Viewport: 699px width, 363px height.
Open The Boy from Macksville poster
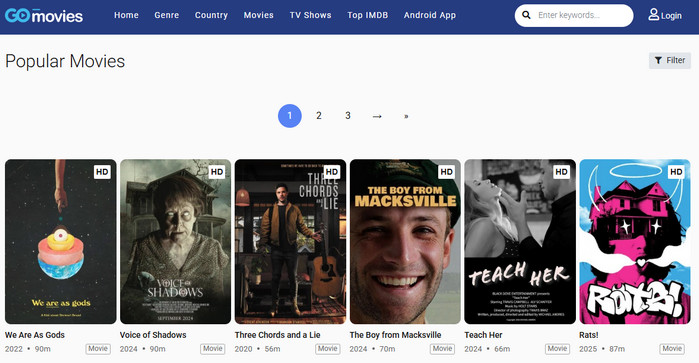pos(405,242)
